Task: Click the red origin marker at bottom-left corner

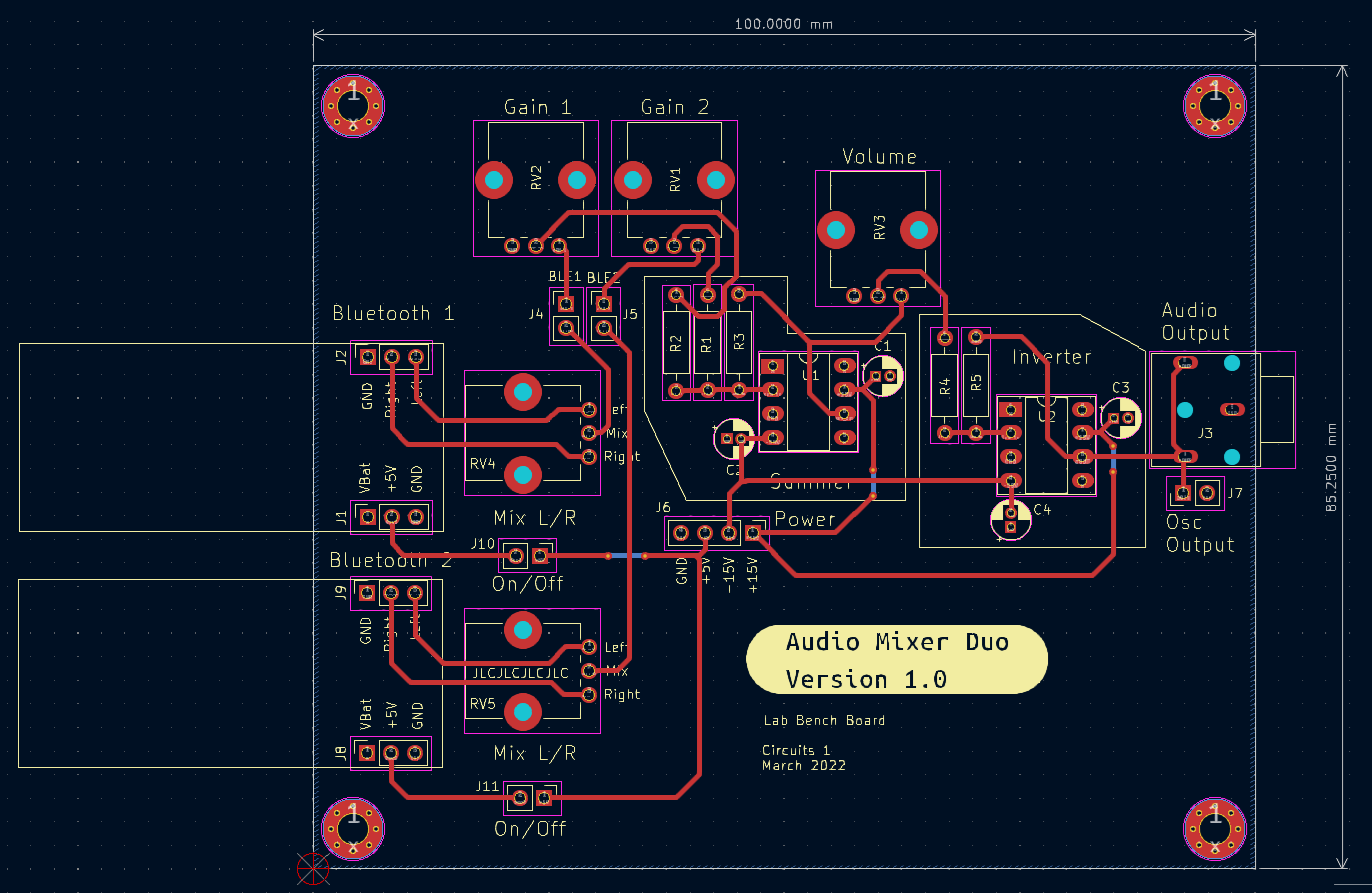Action: pos(314,868)
